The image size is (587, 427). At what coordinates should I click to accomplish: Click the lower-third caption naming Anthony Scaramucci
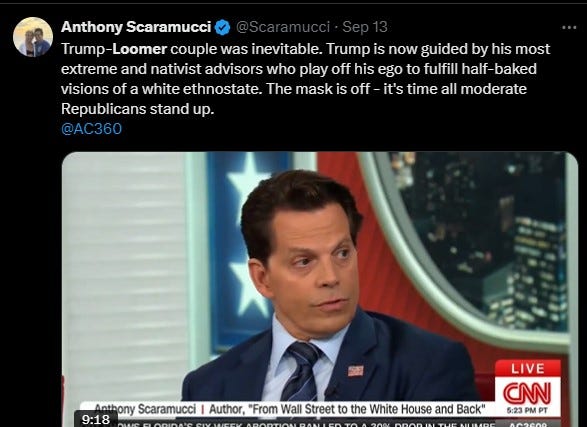[290, 409]
